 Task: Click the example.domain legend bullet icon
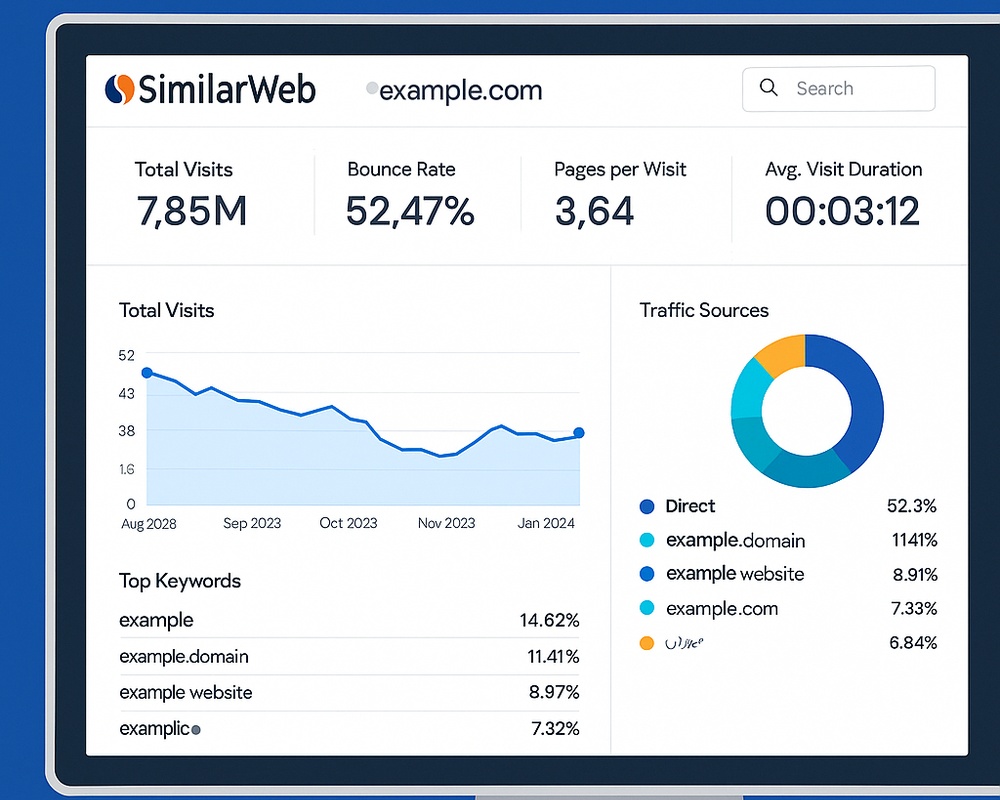click(x=646, y=540)
